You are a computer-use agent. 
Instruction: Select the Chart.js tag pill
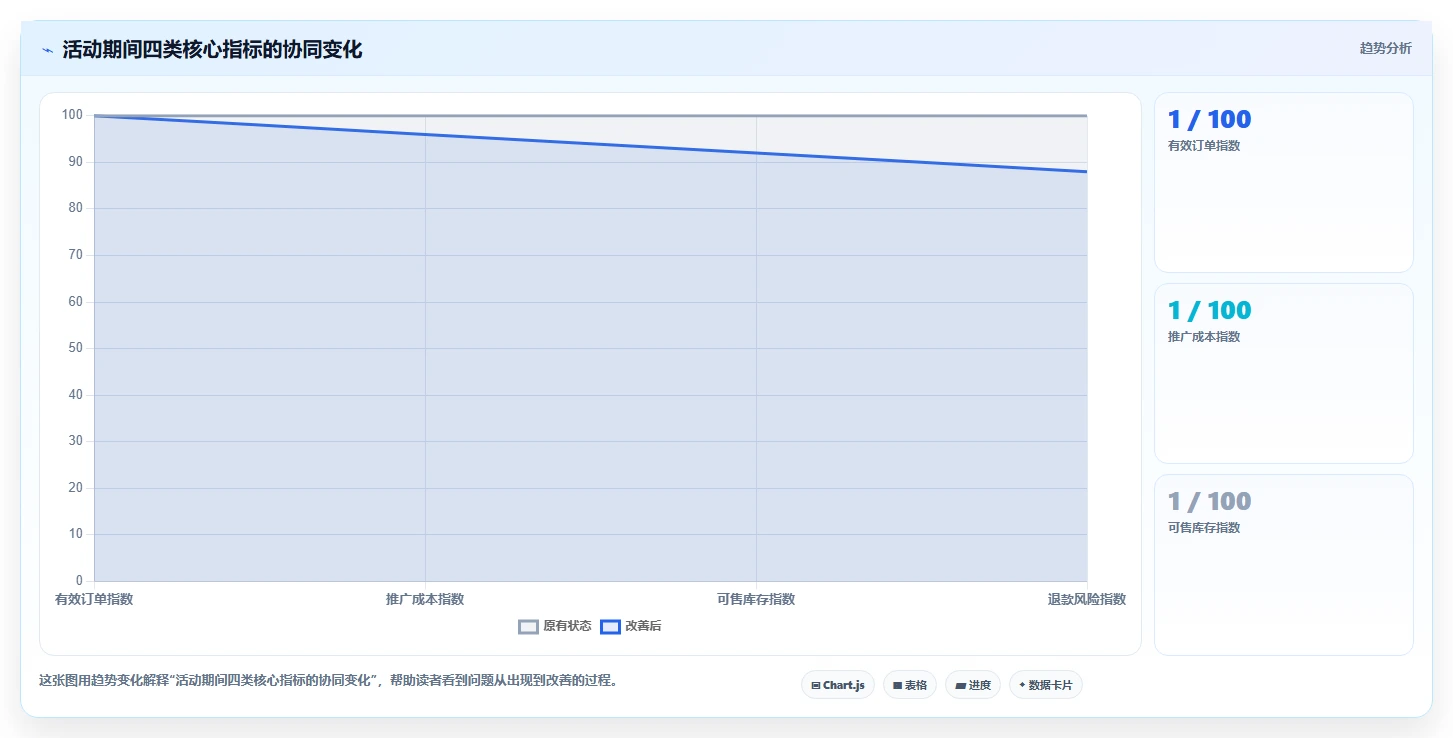click(x=838, y=685)
